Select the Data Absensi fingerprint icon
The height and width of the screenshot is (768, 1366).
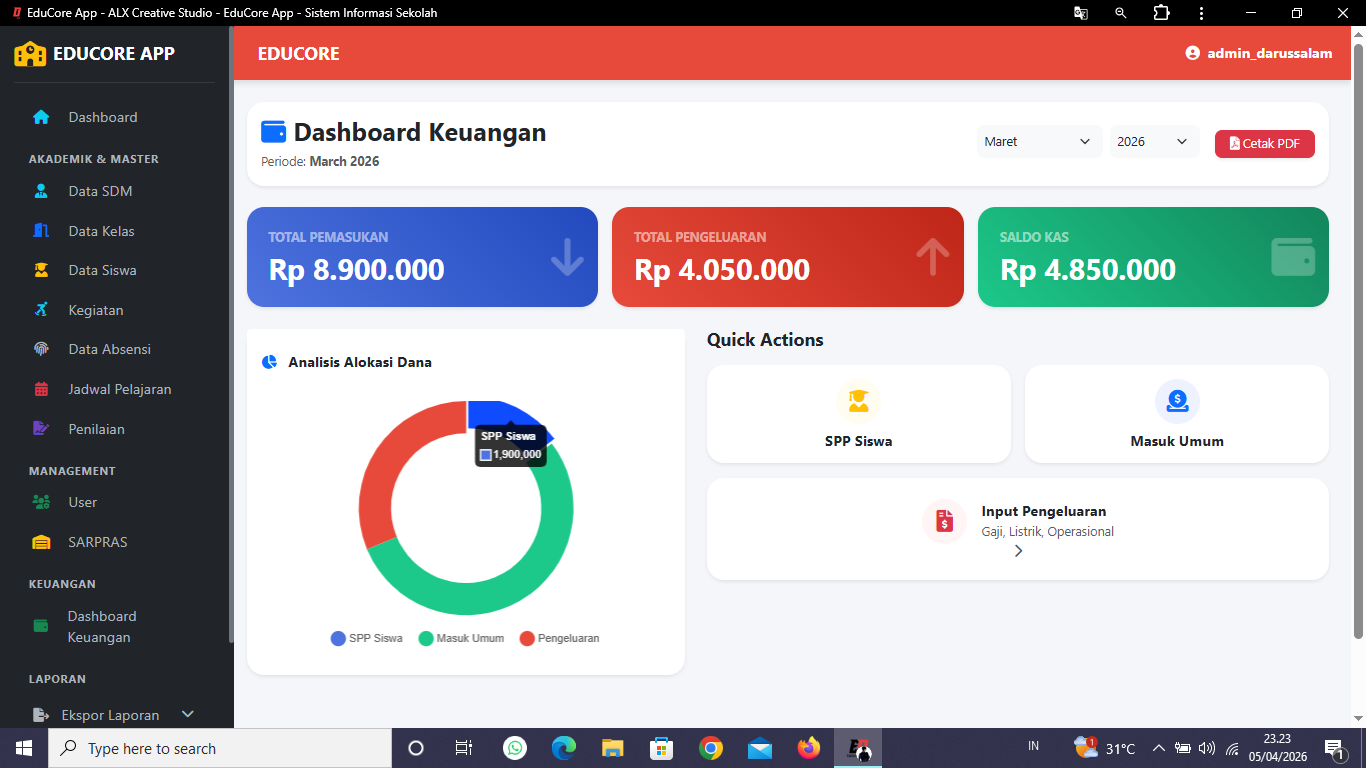coord(40,349)
